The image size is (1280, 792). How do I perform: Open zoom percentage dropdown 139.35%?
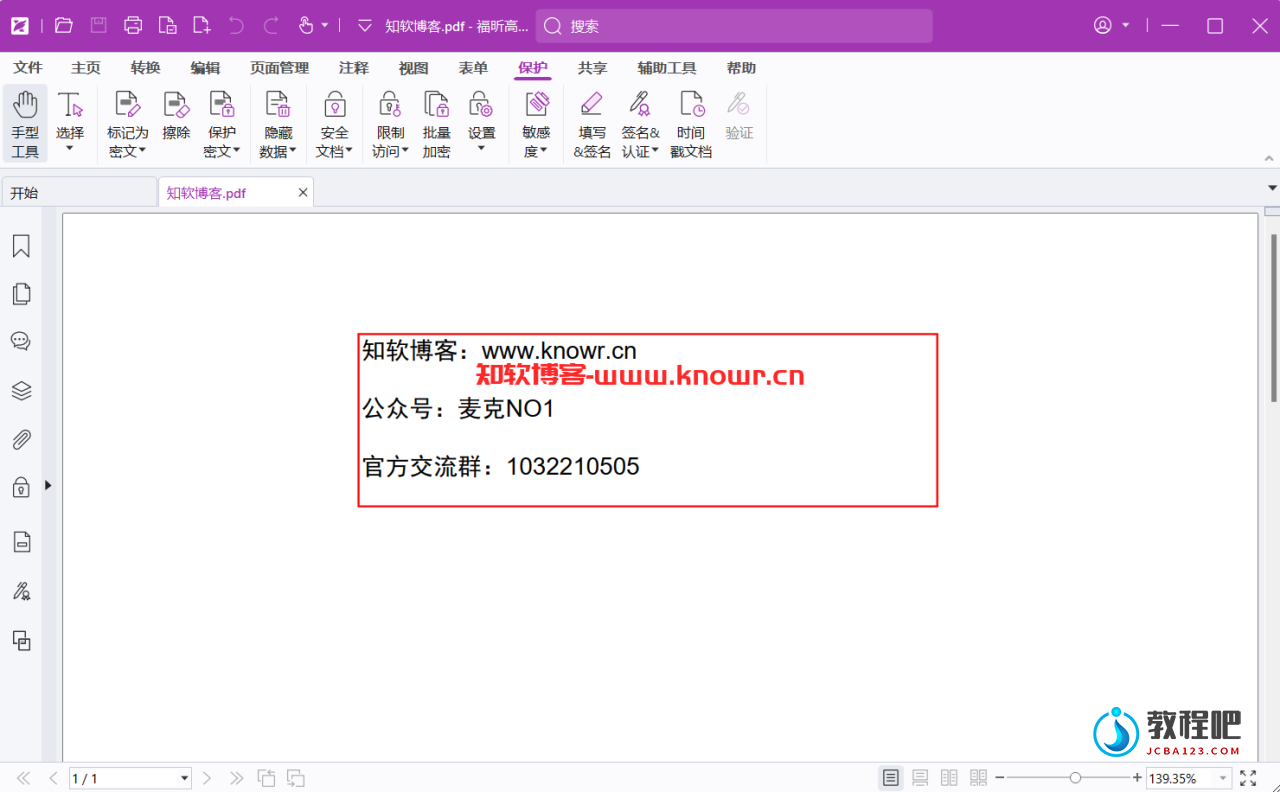pos(1223,778)
